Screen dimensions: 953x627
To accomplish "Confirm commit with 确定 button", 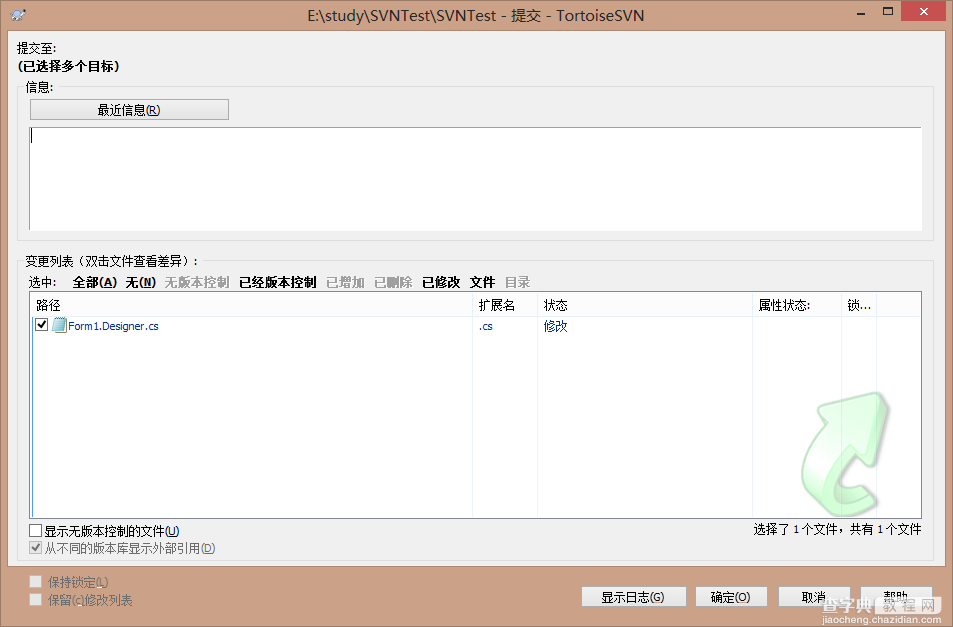I will tap(731, 597).
